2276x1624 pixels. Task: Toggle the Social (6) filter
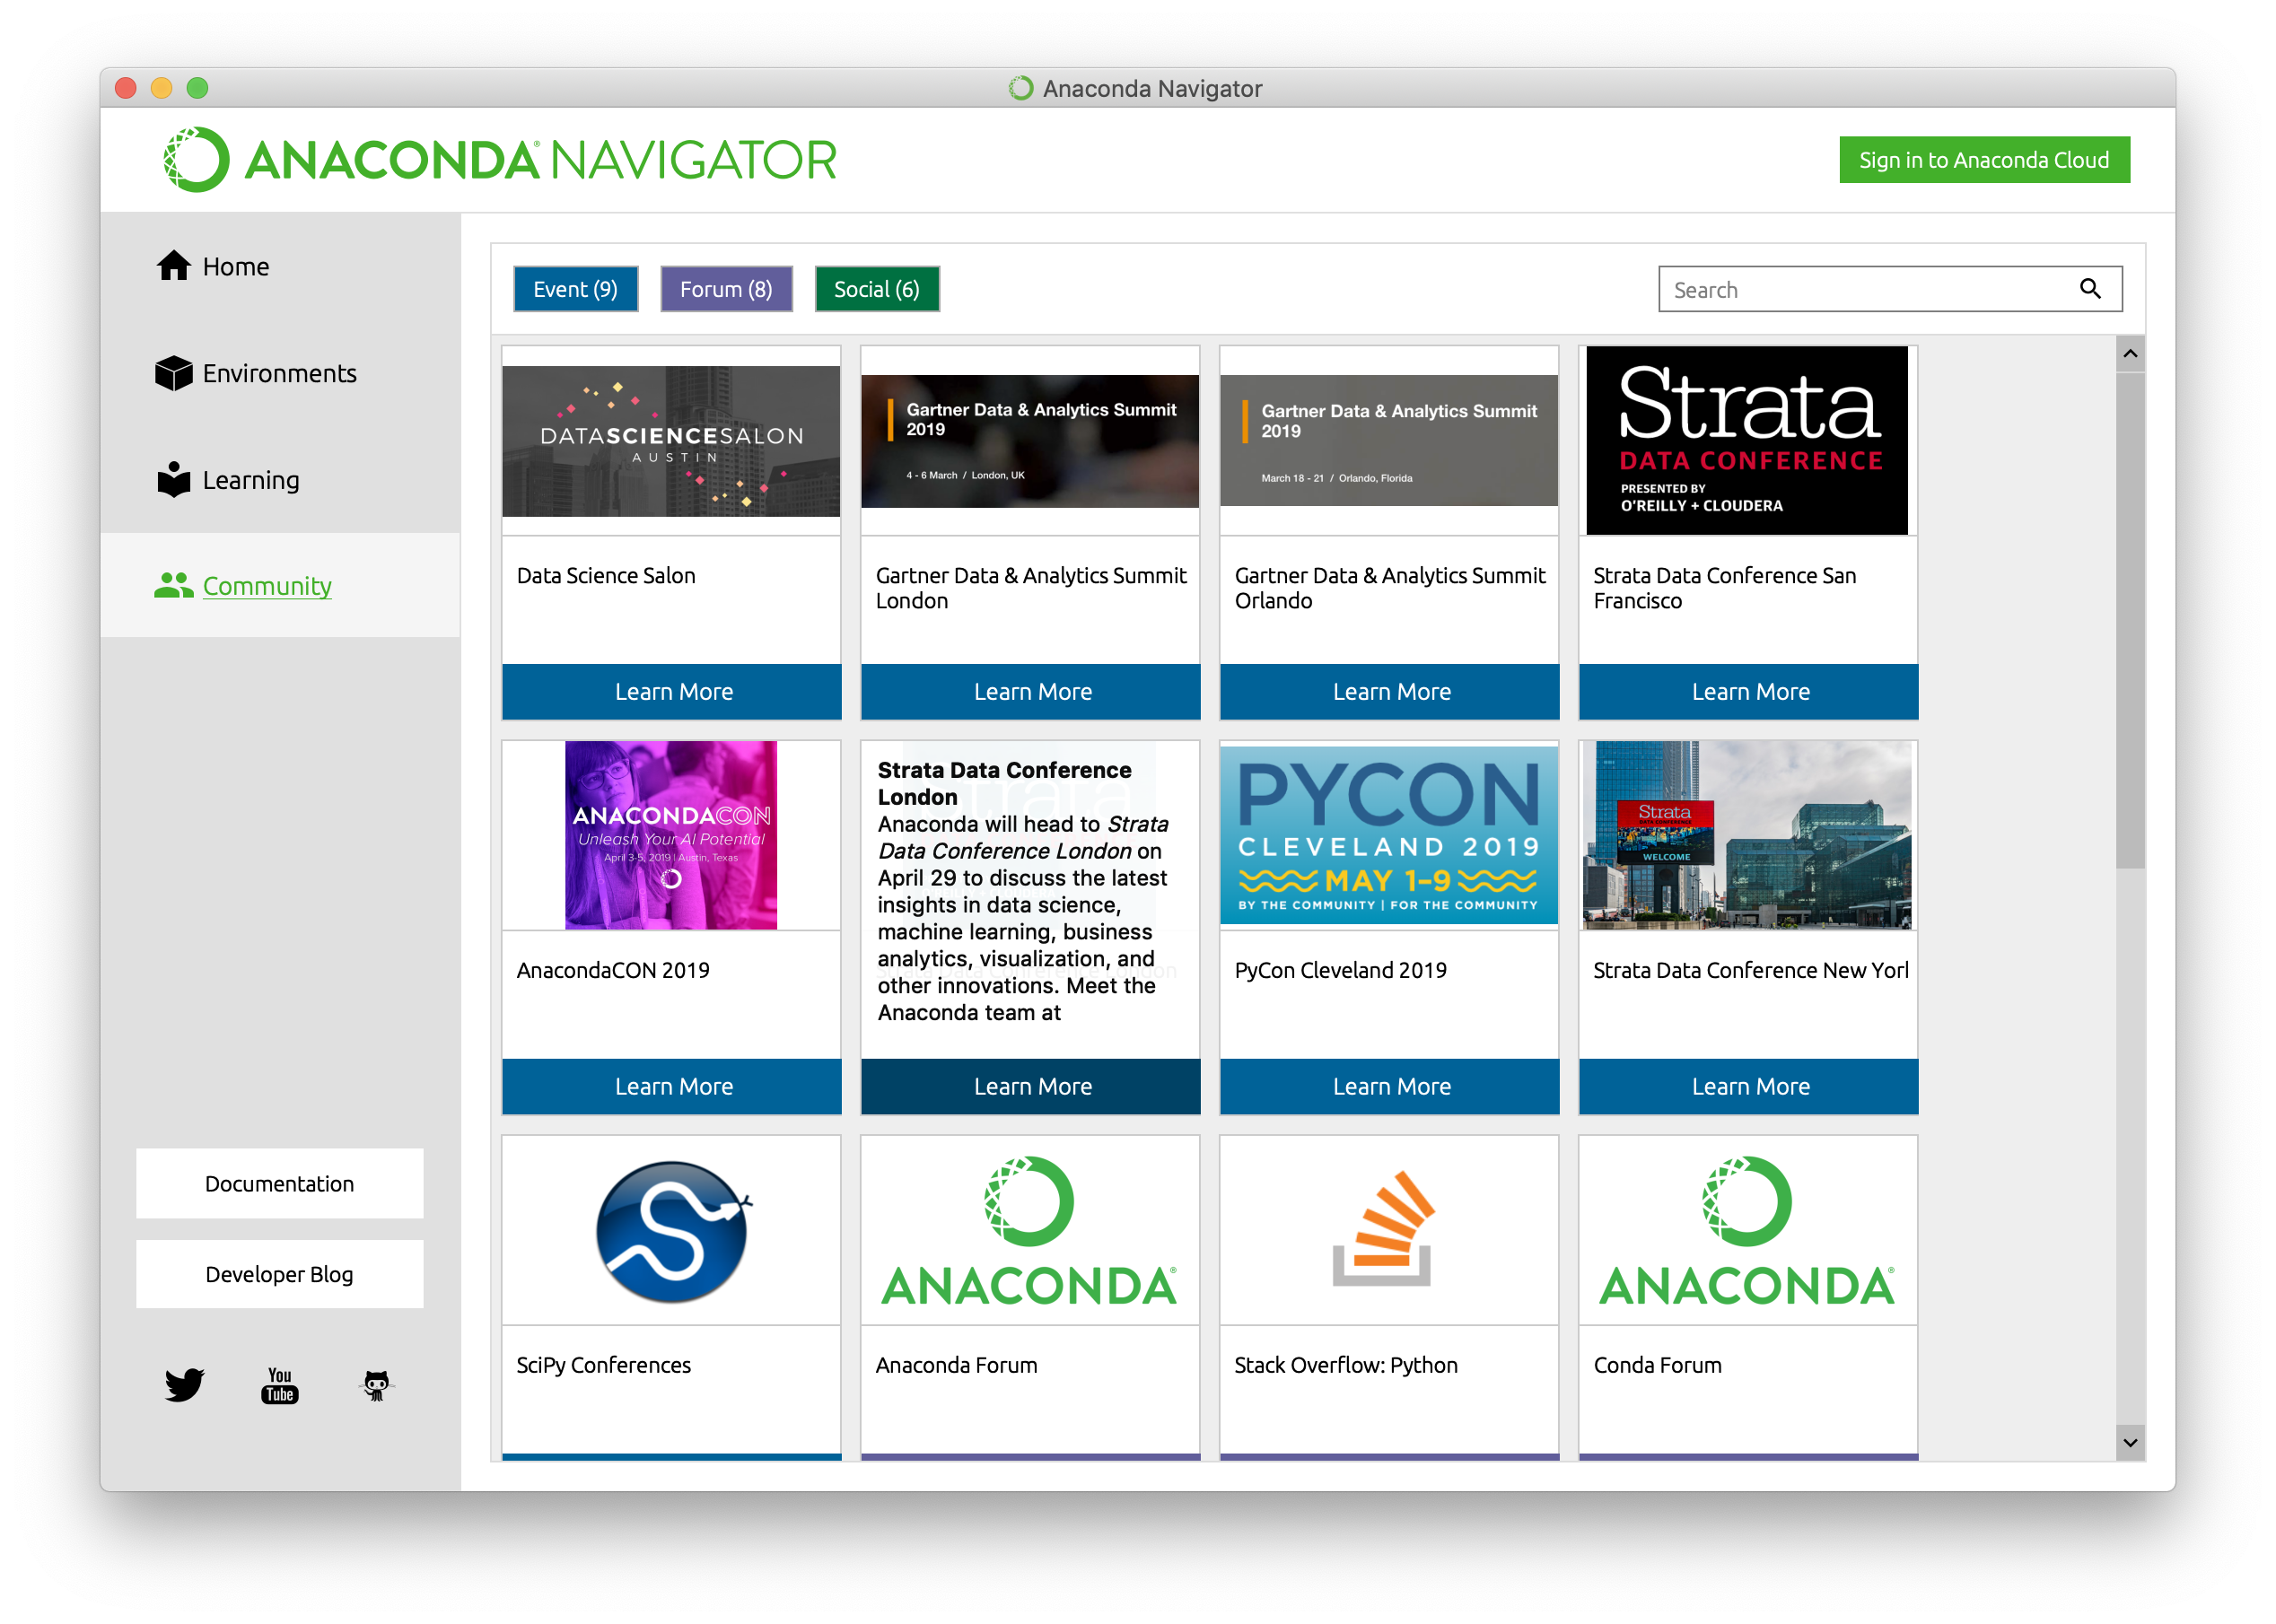click(x=877, y=289)
